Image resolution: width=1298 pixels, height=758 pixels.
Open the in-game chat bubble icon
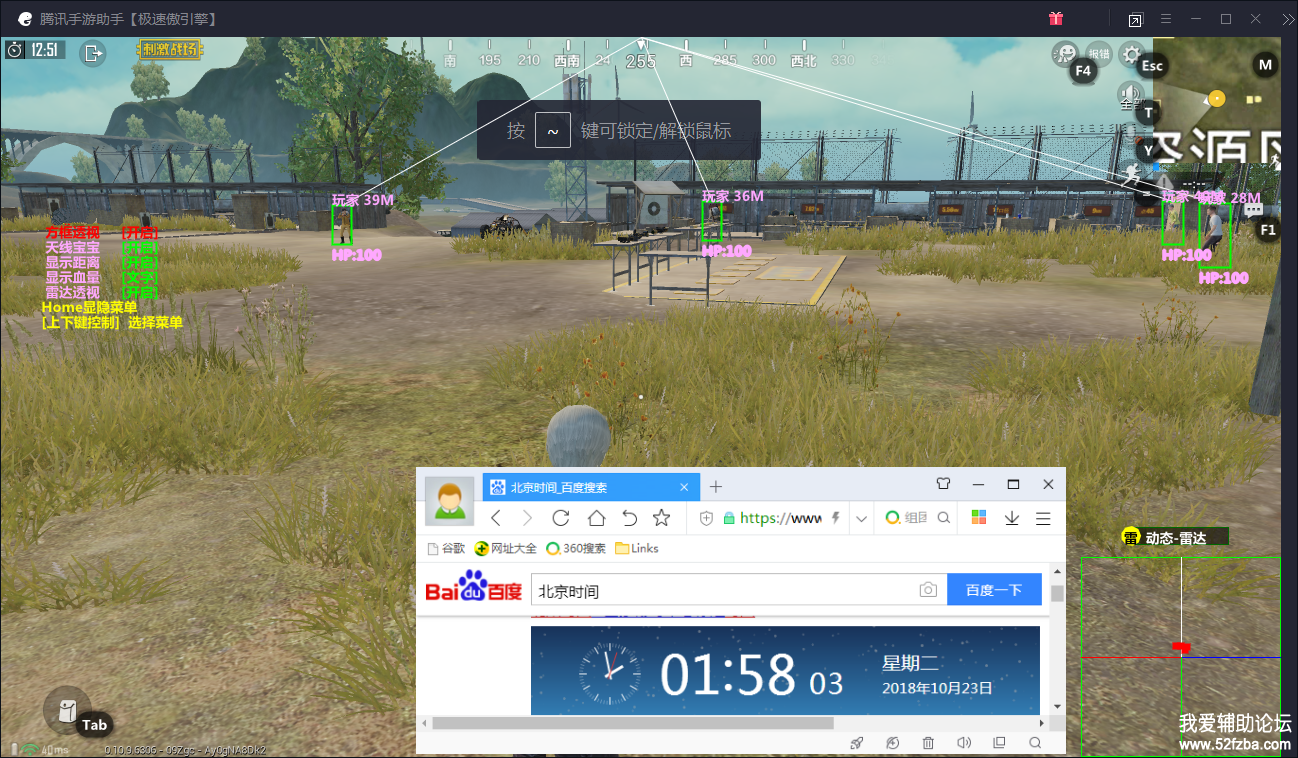pyautogui.click(x=1253, y=211)
